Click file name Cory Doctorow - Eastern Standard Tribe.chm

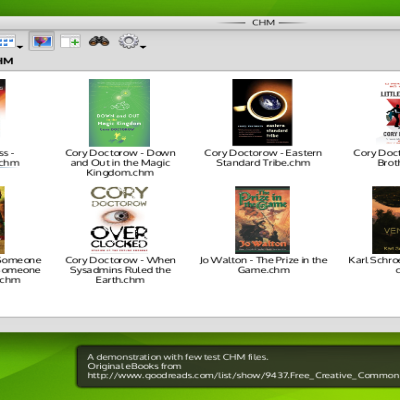tap(263, 158)
